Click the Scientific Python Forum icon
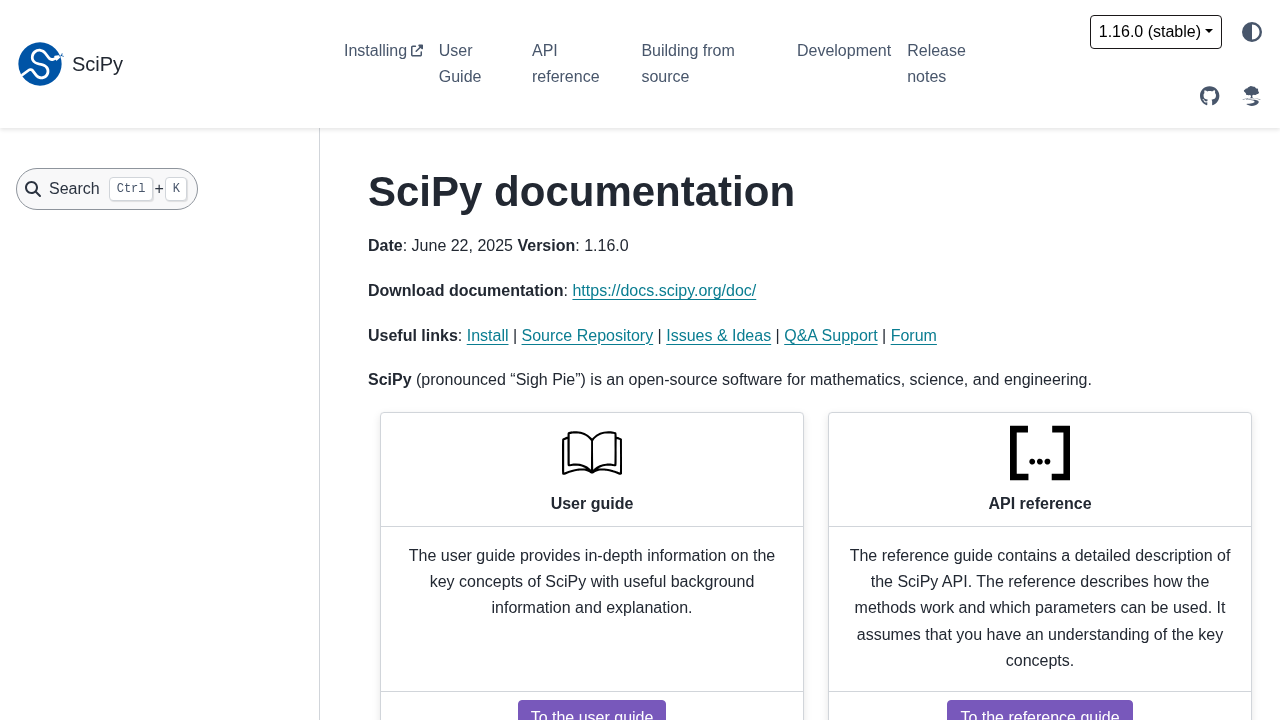Image resolution: width=1280 pixels, height=720 pixels. pyautogui.click(x=1251, y=96)
